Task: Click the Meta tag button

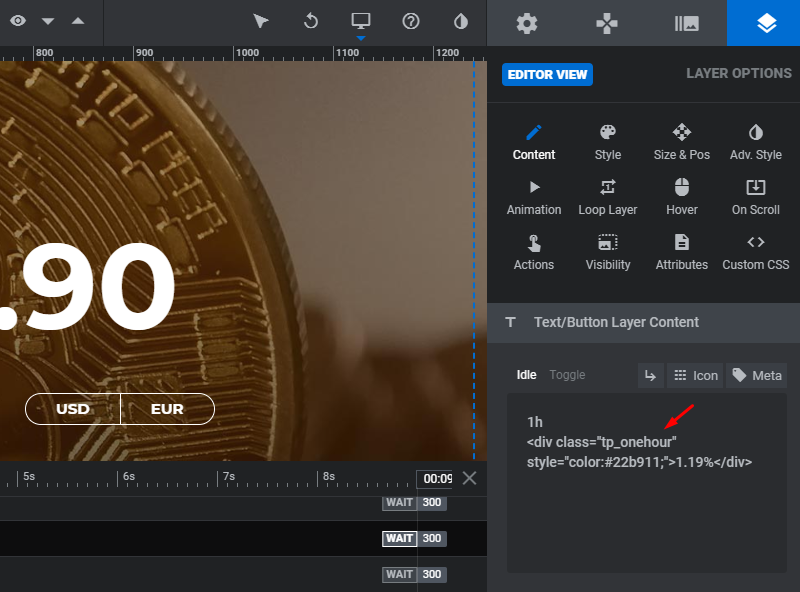Action: pyautogui.click(x=756, y=376)
